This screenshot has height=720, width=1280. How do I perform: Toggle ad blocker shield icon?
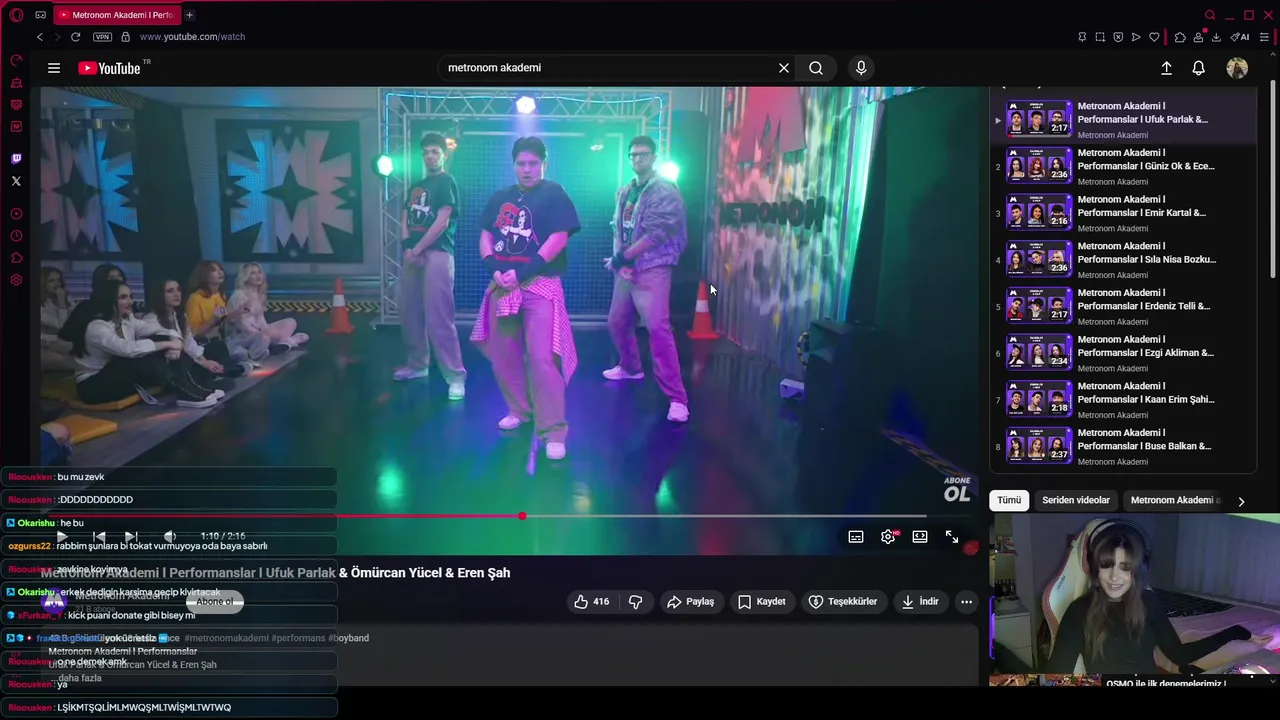1118,37
